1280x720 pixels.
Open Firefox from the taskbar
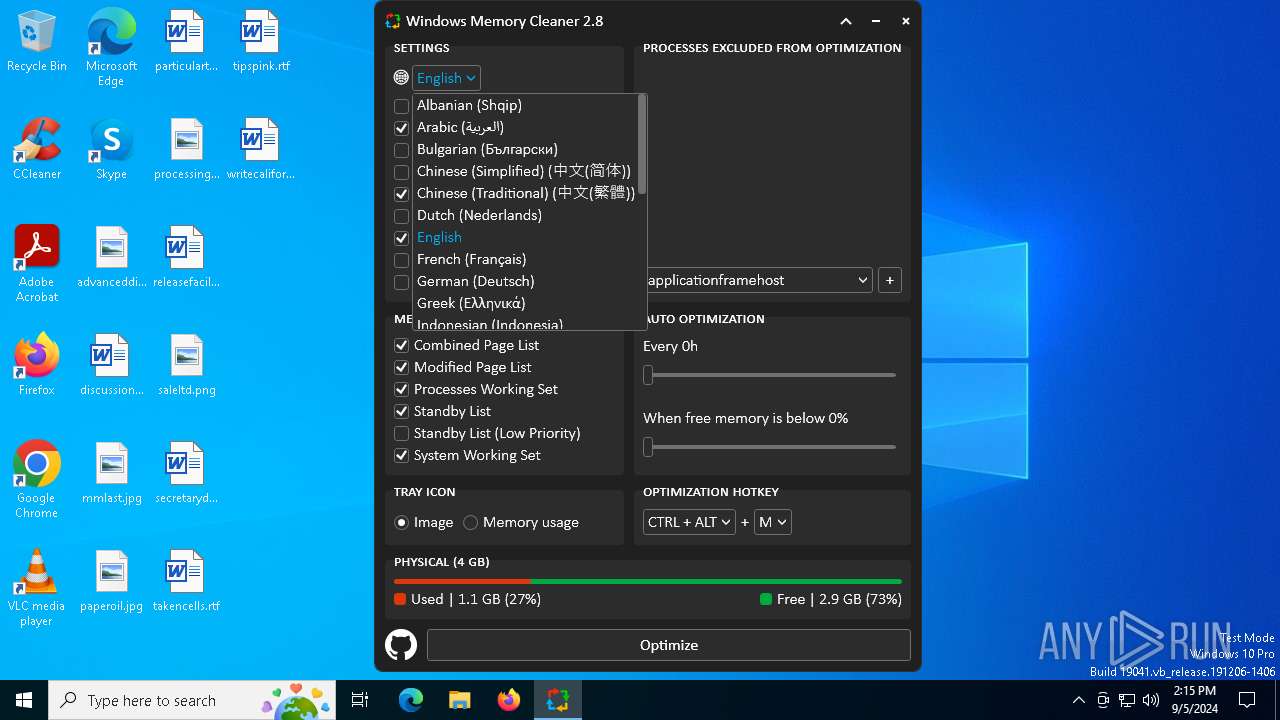coord(509,700)
